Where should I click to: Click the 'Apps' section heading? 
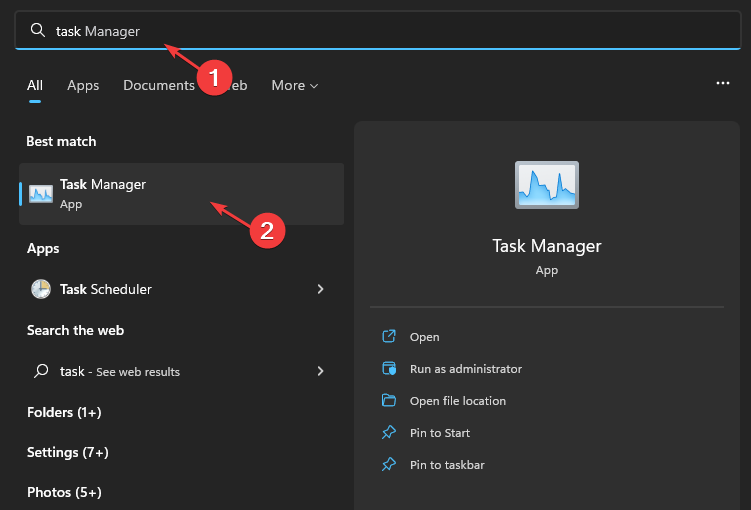(x=43, y=249)
